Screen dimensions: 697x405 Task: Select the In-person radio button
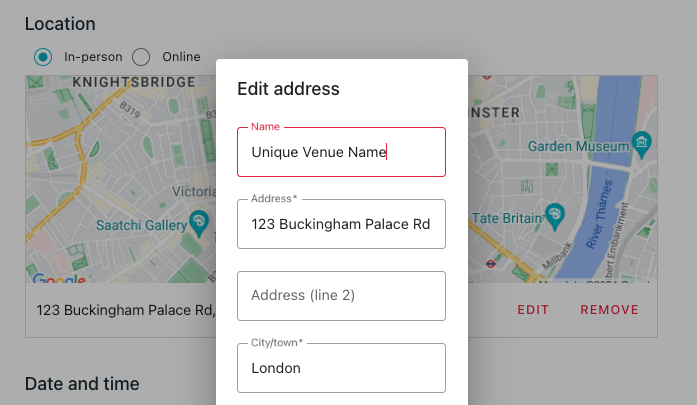(x=43, y=57)
